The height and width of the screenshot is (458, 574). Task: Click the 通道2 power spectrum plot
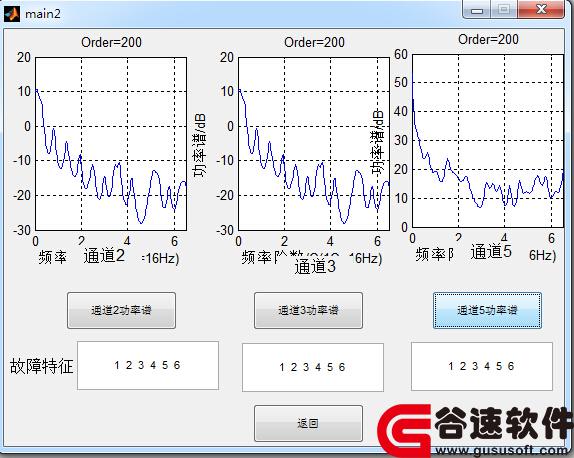[x=111, y=144]
